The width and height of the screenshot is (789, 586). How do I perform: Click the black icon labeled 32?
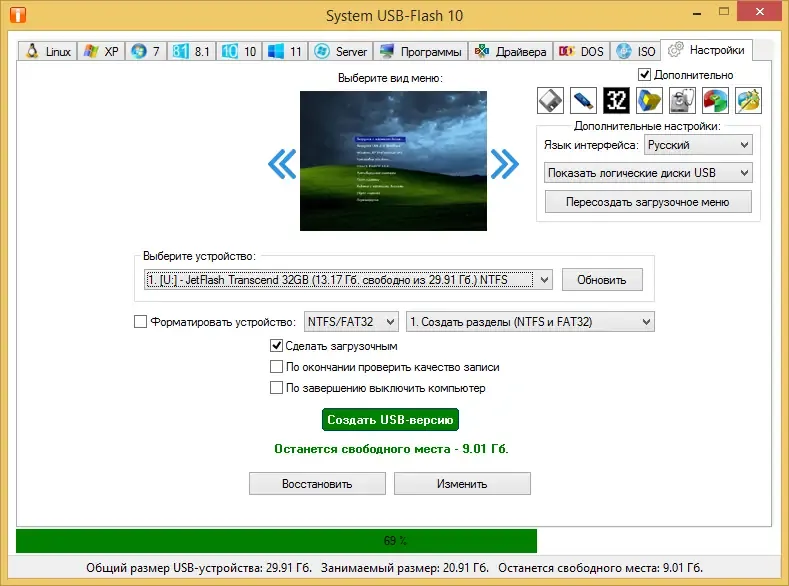point(616,100)
